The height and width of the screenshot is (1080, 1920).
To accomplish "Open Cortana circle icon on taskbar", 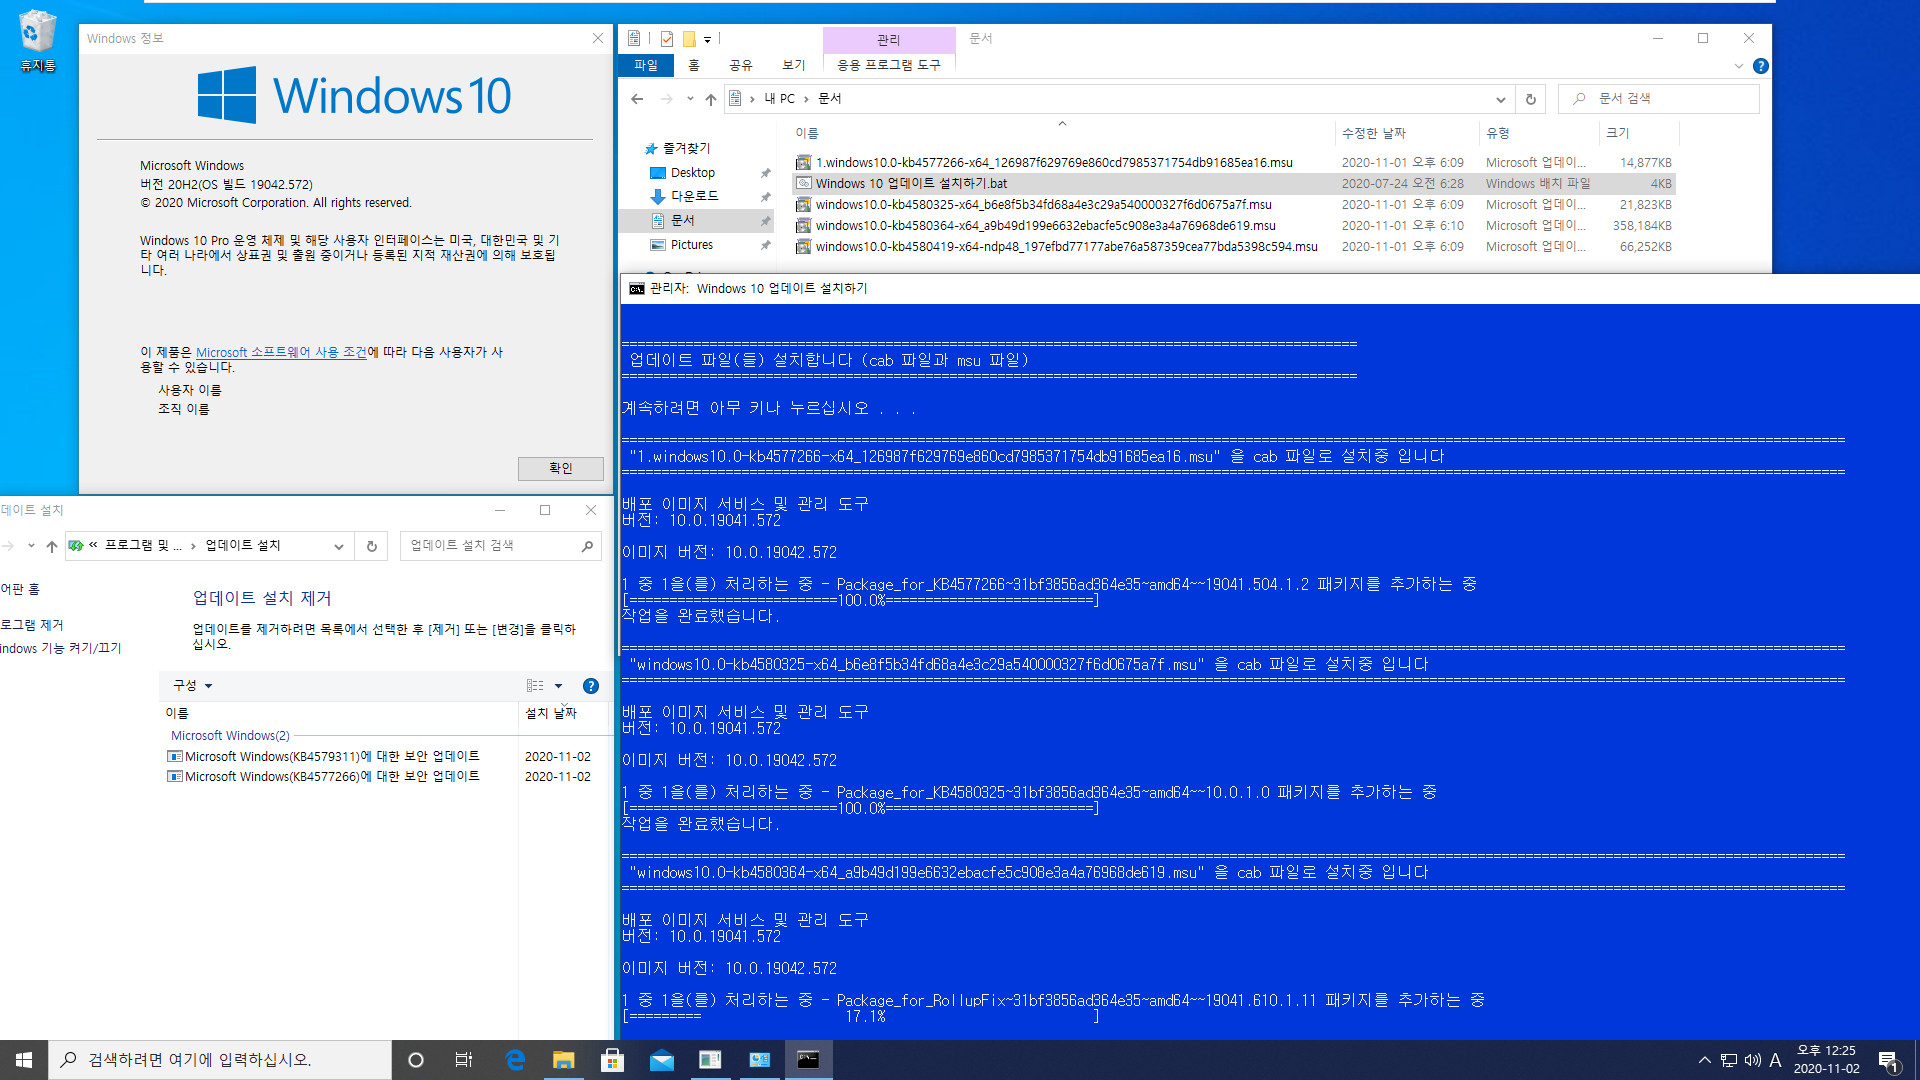I will point(416,1060).
